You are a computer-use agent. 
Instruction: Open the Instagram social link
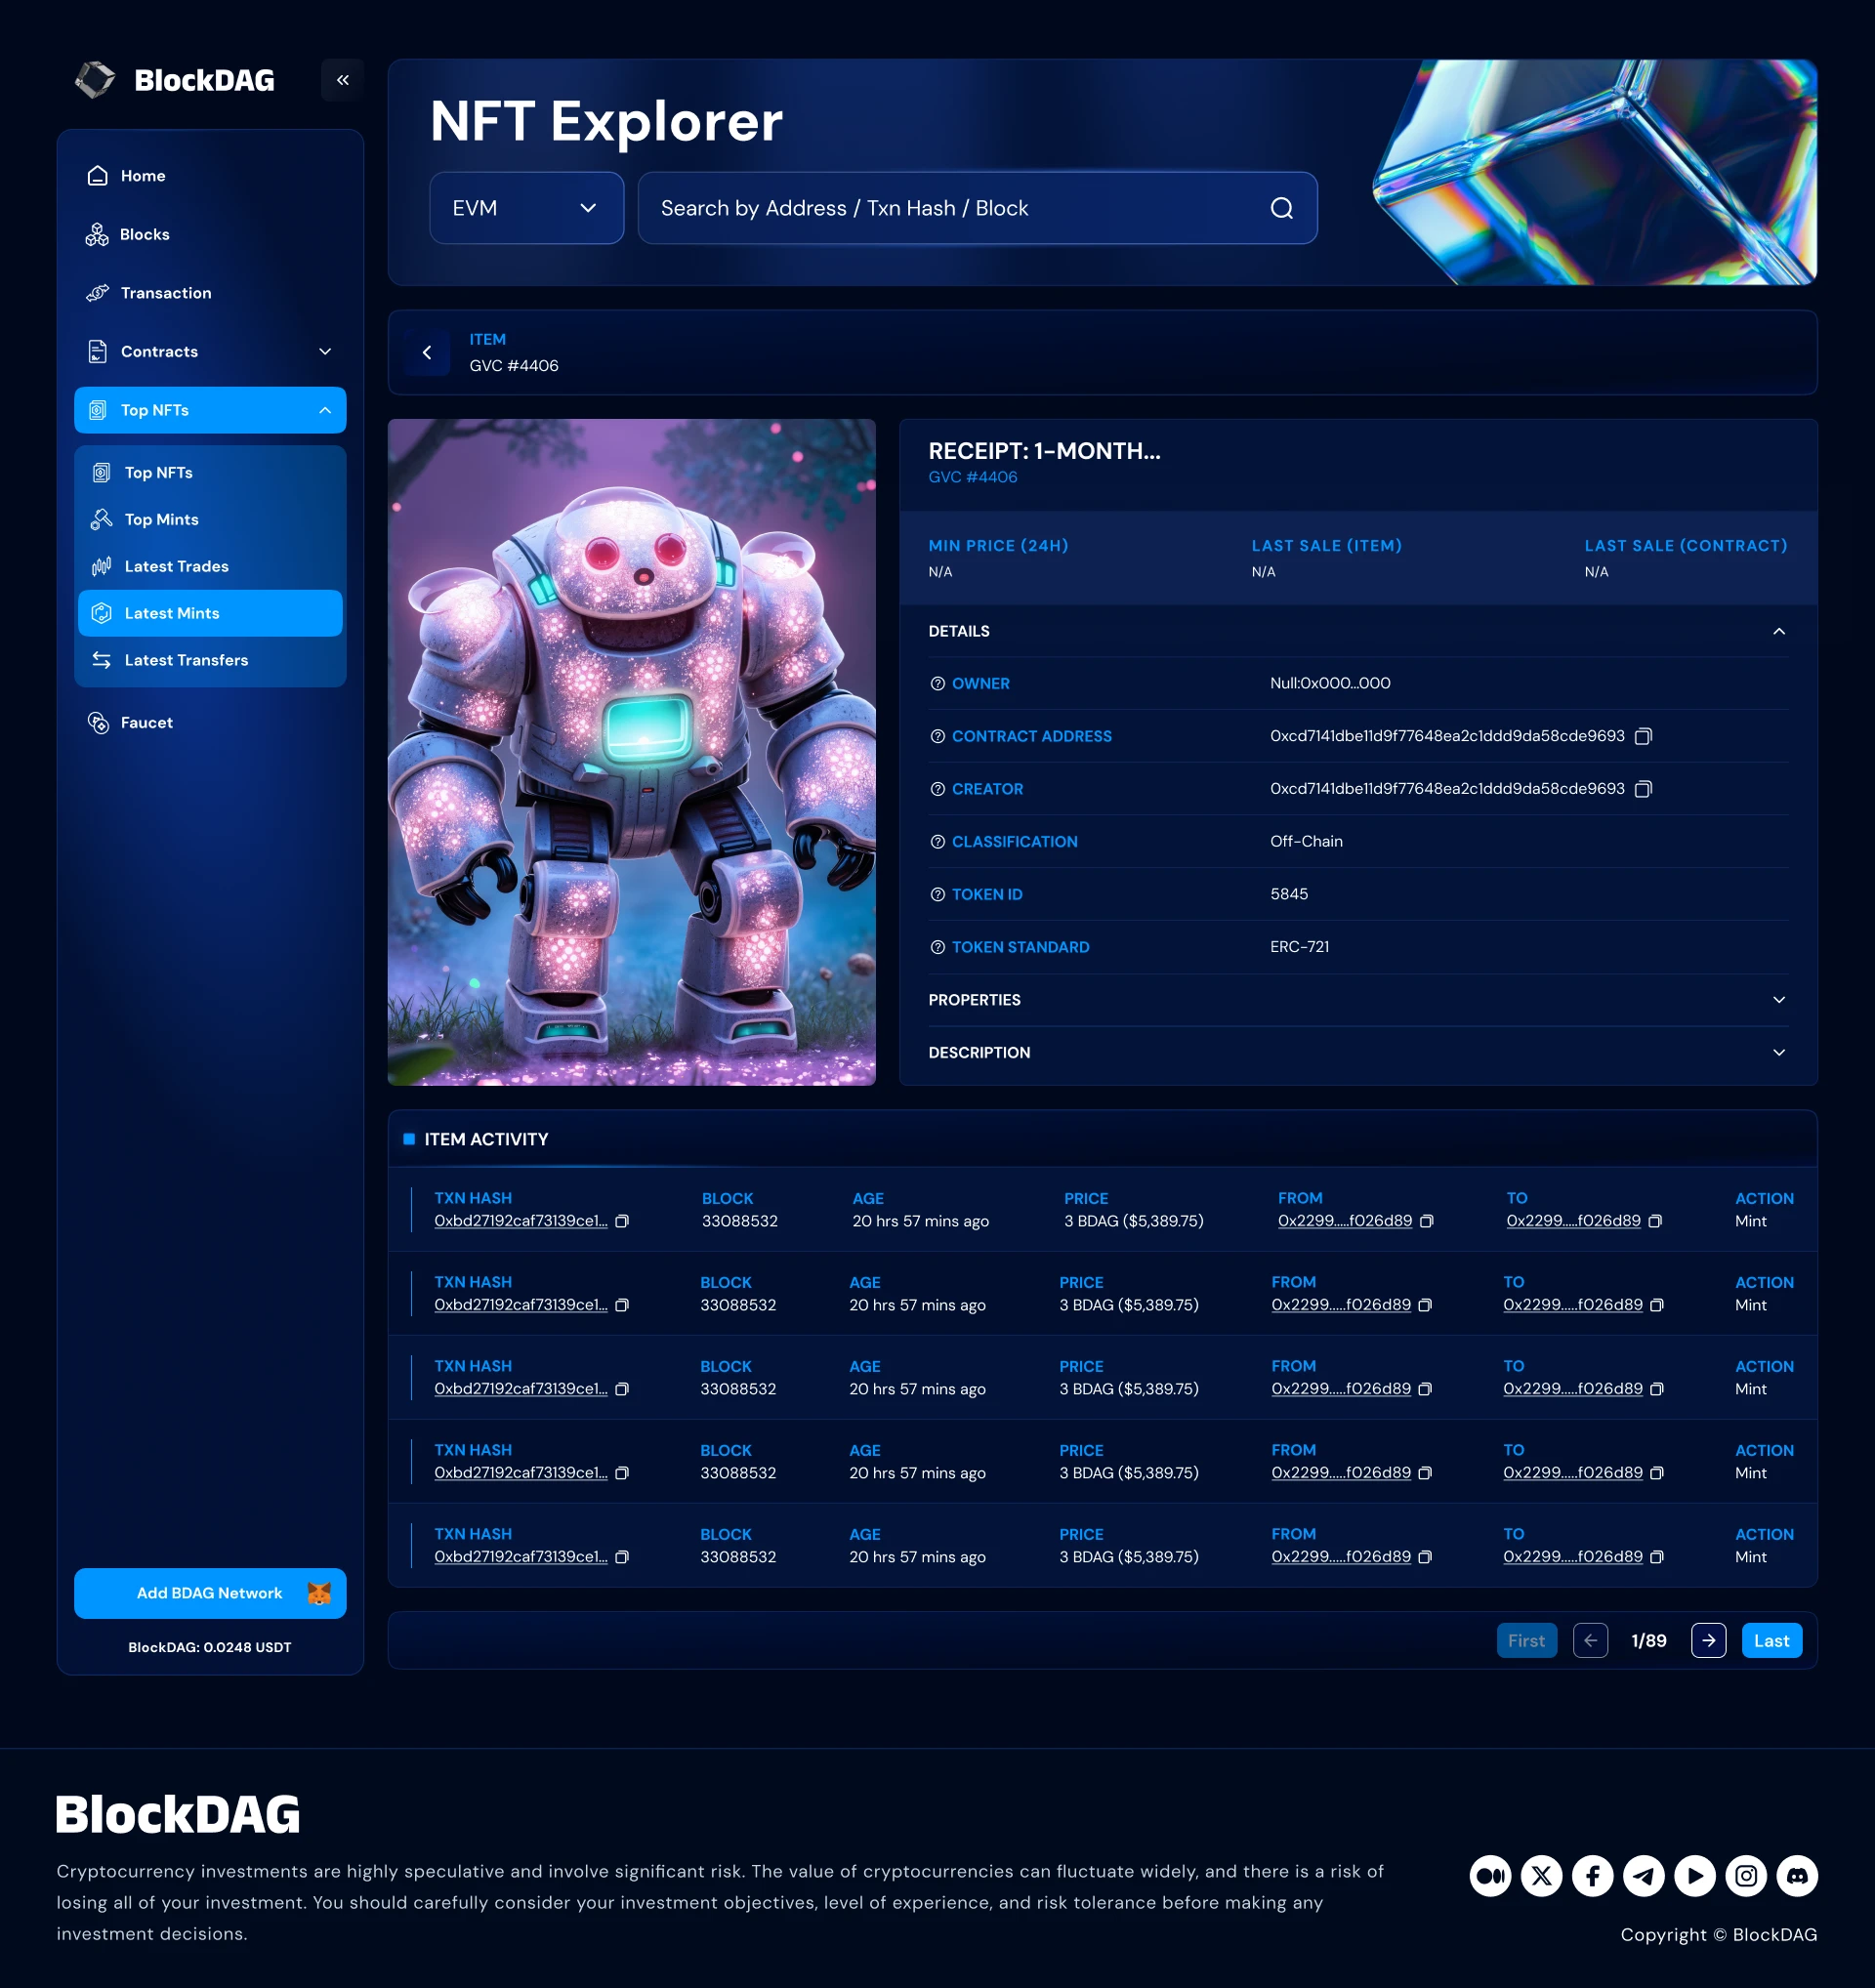tap(1745, 1875)
